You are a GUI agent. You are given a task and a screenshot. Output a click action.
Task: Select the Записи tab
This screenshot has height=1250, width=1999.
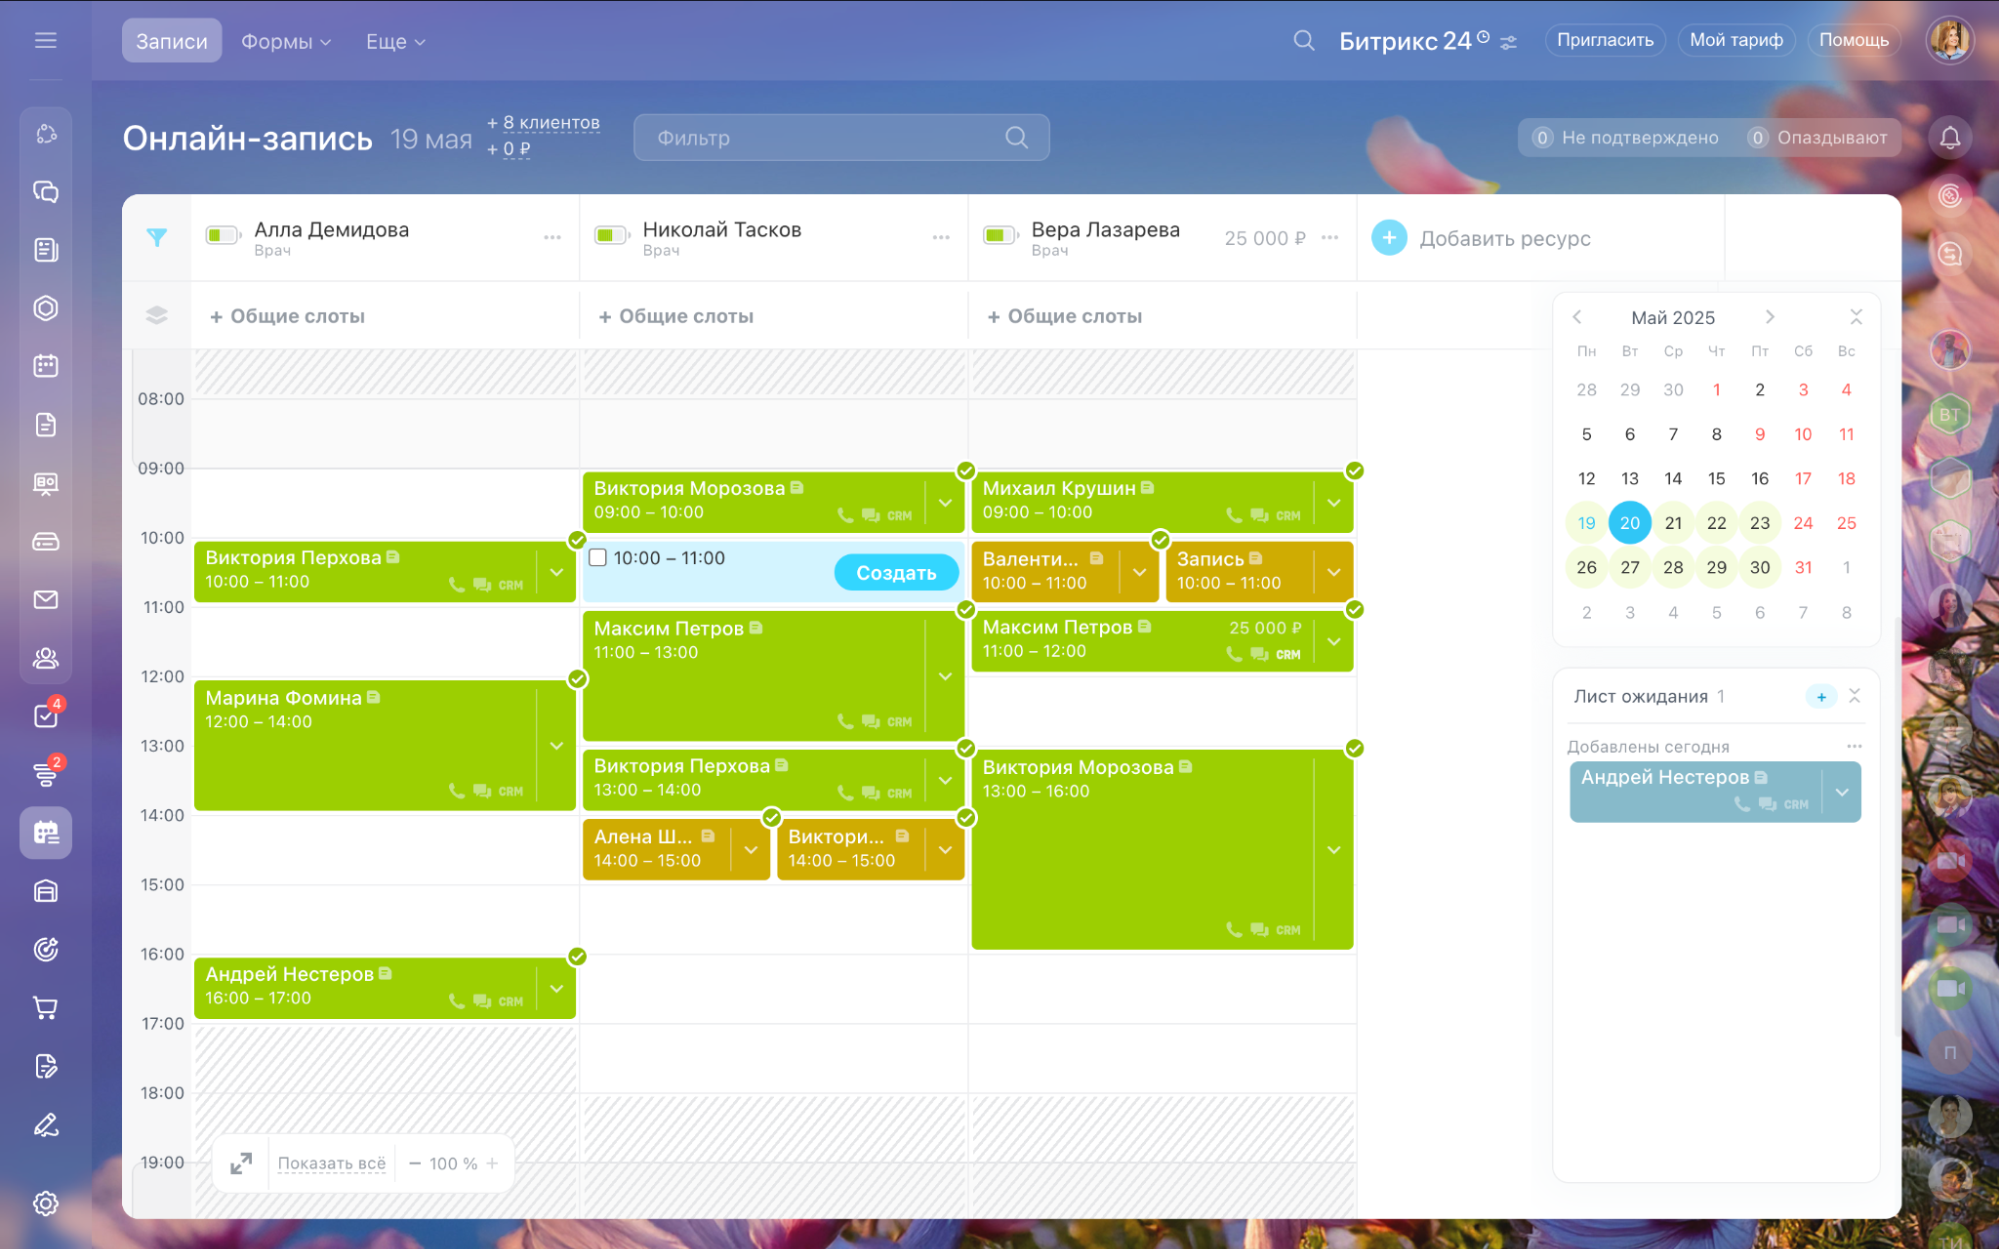tap(172, 42)
